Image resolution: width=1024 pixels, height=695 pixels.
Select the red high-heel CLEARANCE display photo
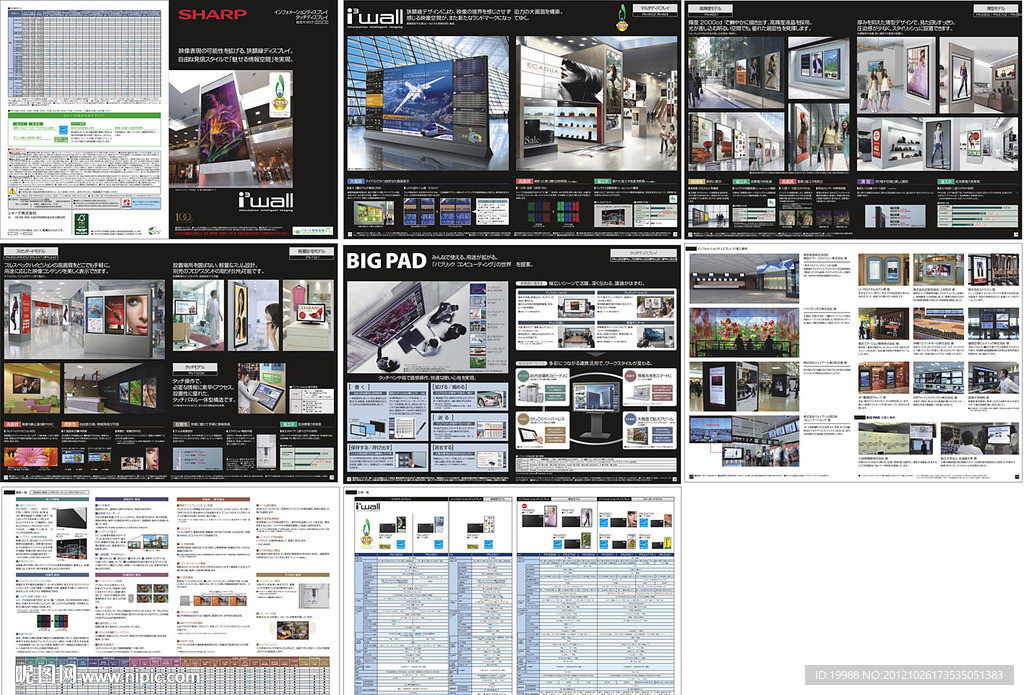coord(308,315)
